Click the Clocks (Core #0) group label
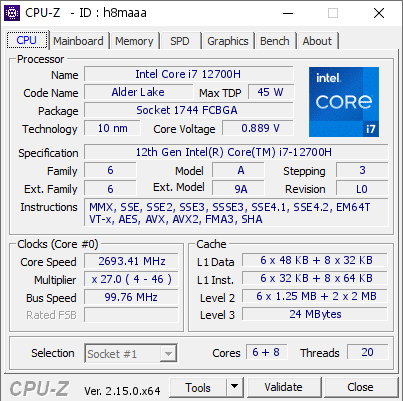Screen dimensions: 403x401 [x=58, y=244]
